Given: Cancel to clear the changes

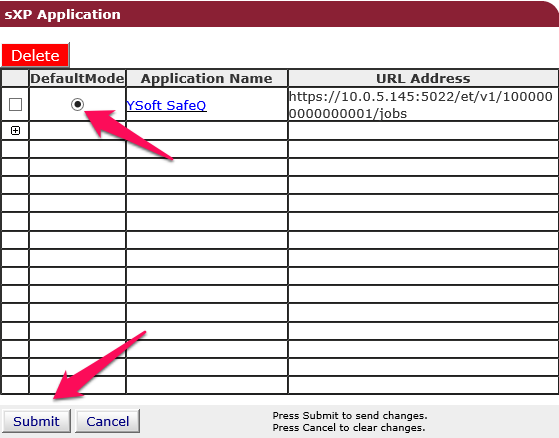Looking at the screenshot, I should coord(107,421).
